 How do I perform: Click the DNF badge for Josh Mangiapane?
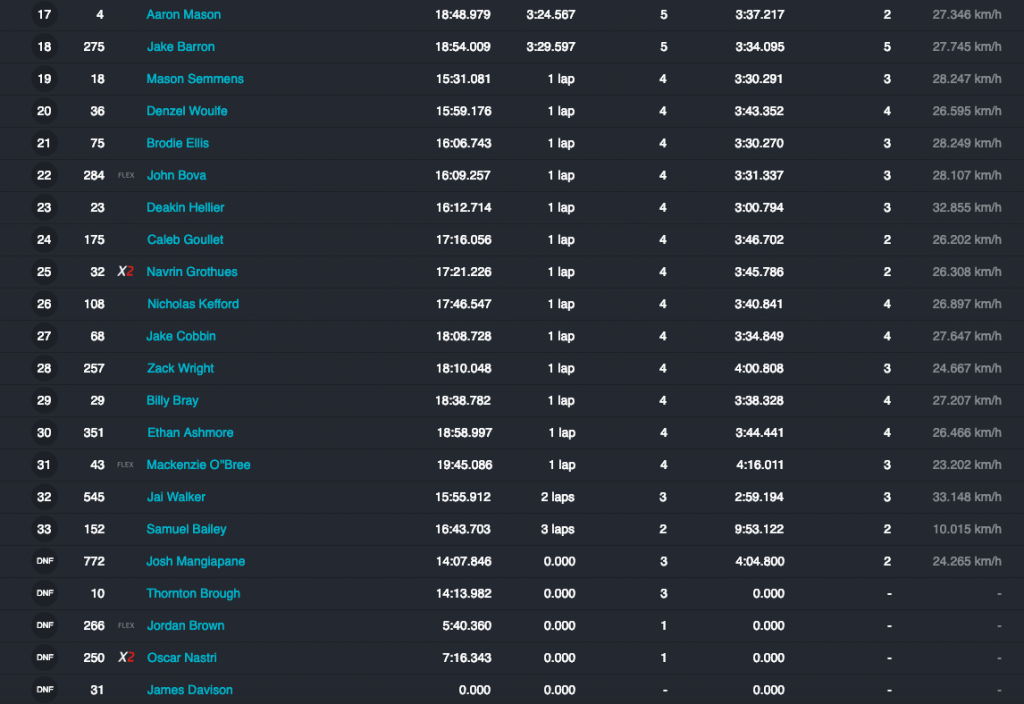(44, 561)
